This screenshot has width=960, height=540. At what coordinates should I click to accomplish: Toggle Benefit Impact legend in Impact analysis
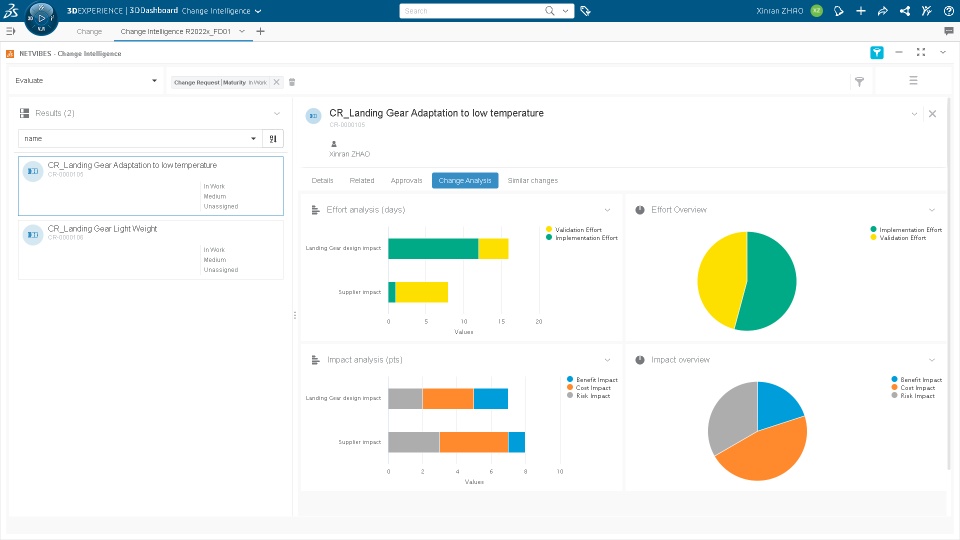(592, 380)
